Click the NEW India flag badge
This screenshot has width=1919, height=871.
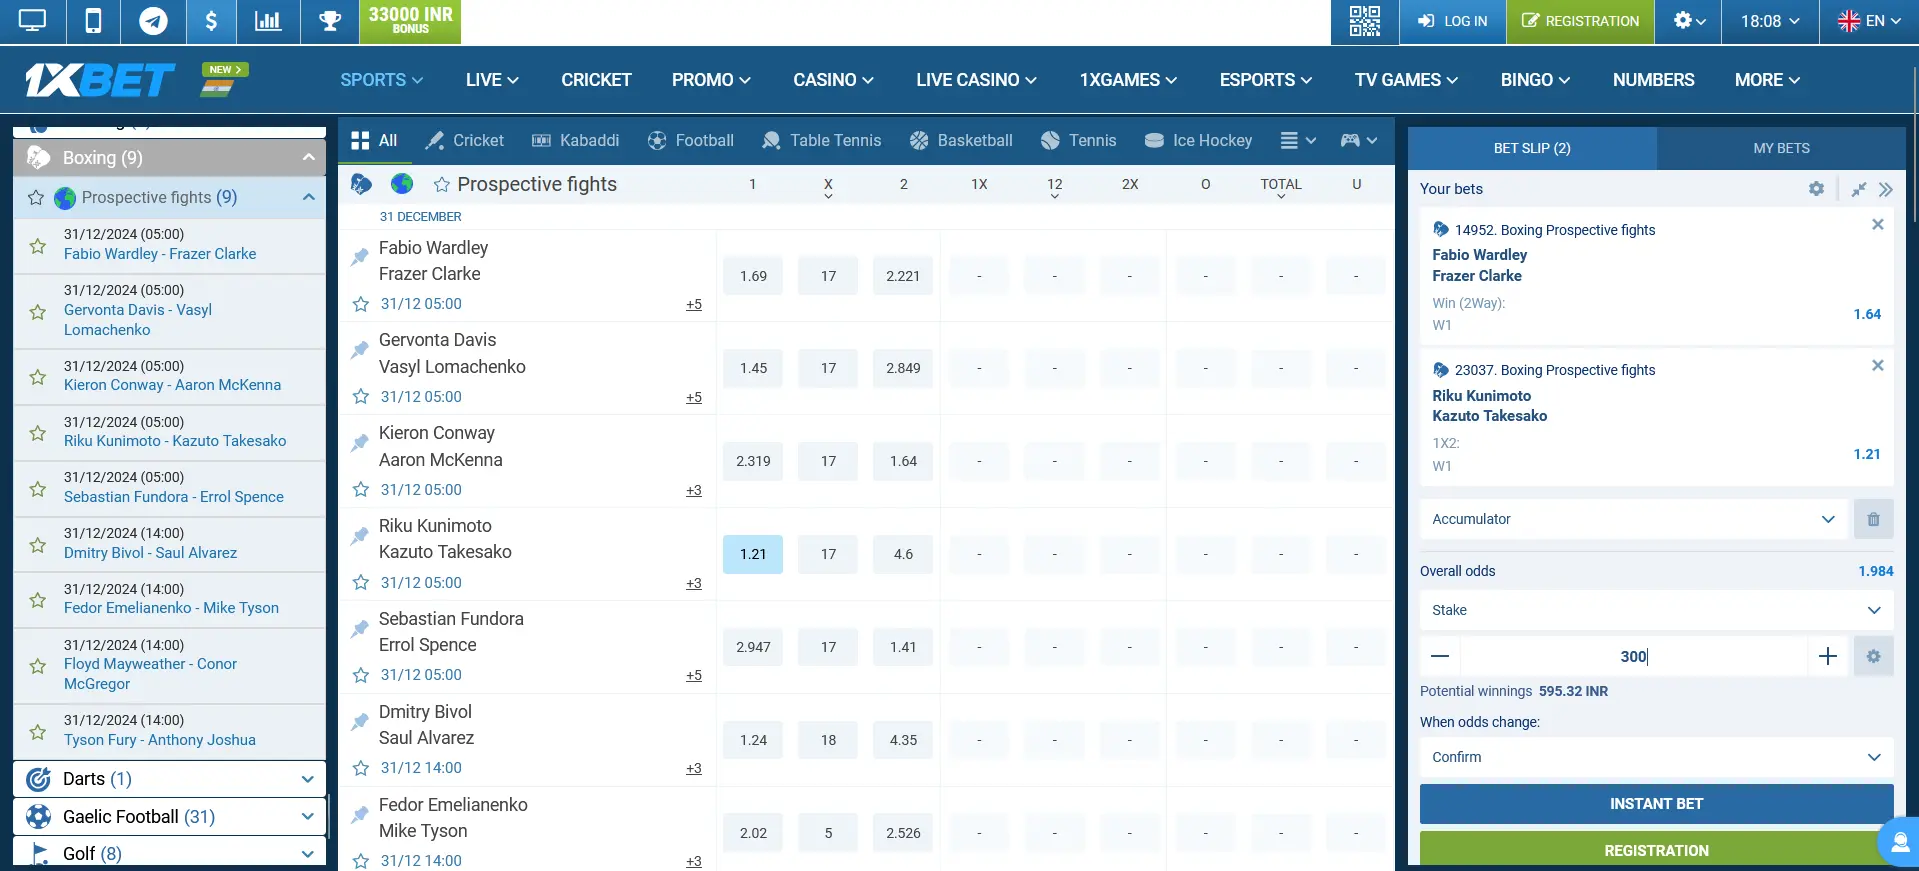[224, 79]
